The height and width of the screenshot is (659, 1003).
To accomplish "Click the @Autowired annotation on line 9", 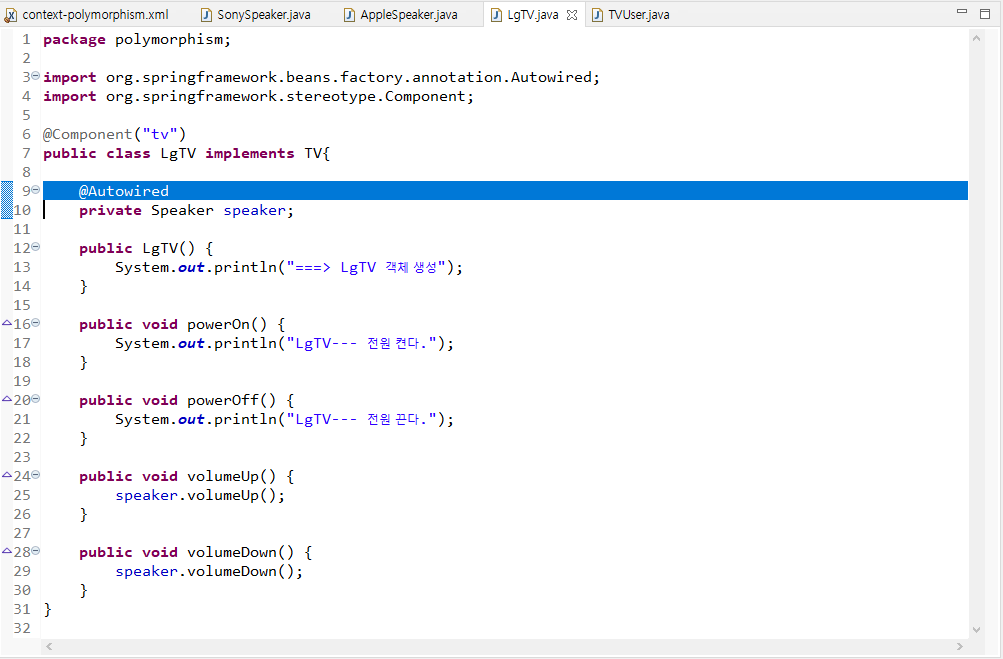I will [x=123, y=191].
